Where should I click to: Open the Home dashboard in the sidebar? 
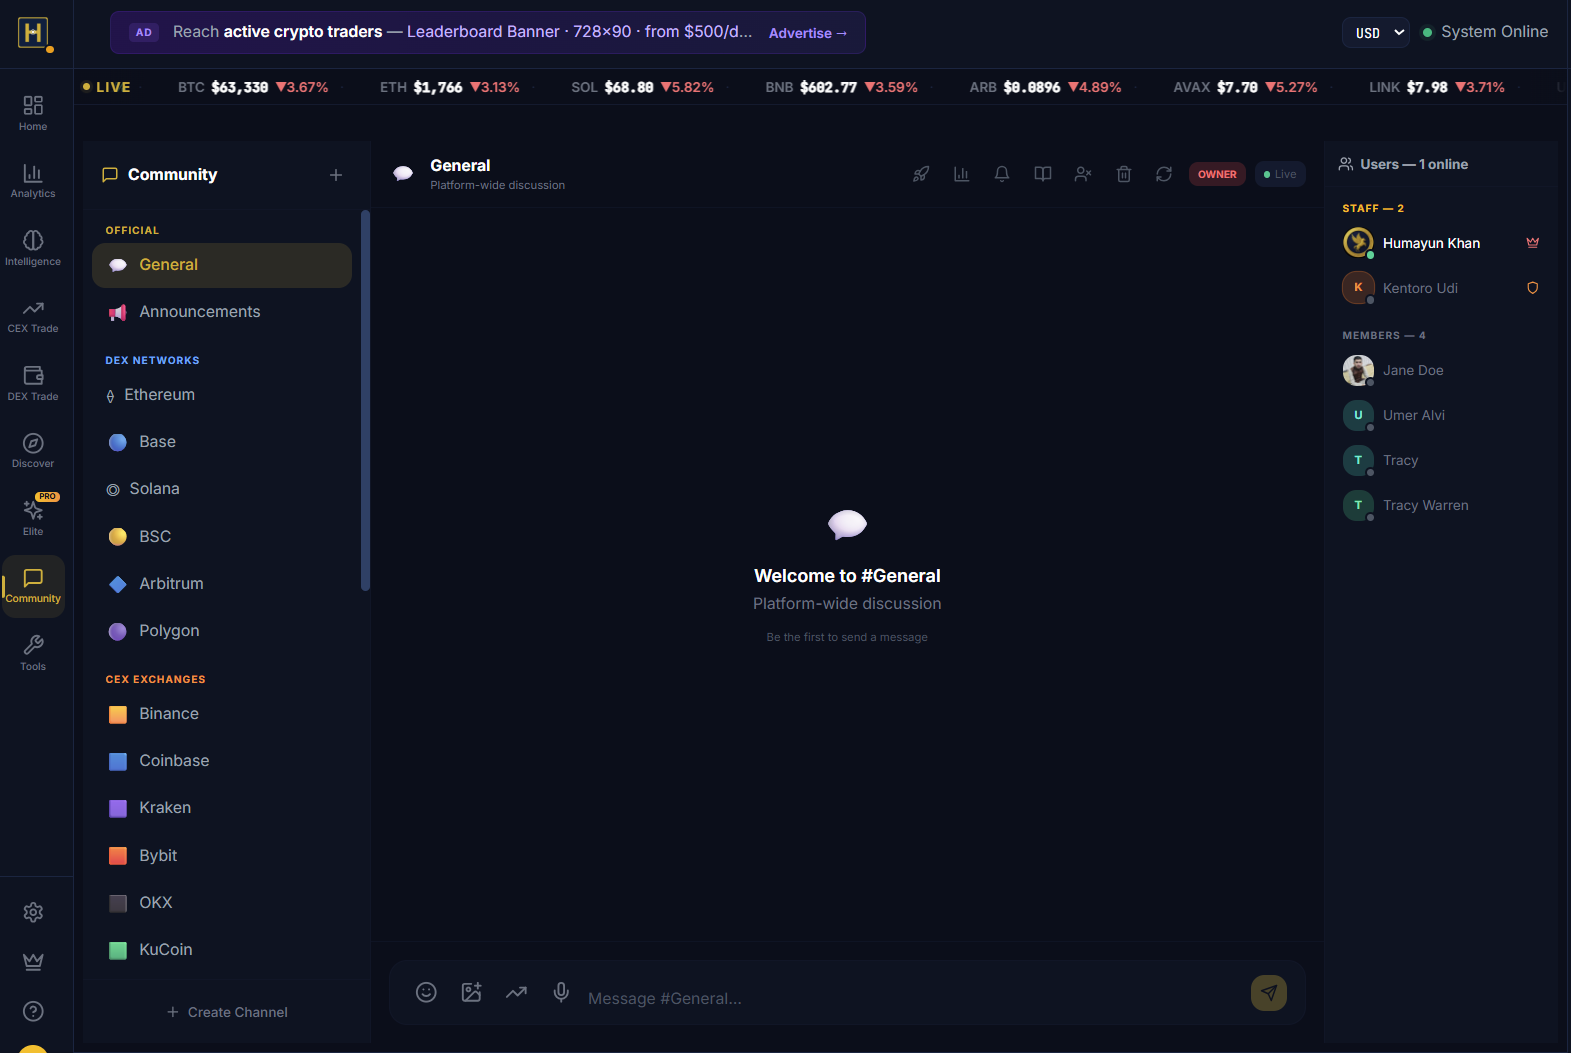(33, 113)
